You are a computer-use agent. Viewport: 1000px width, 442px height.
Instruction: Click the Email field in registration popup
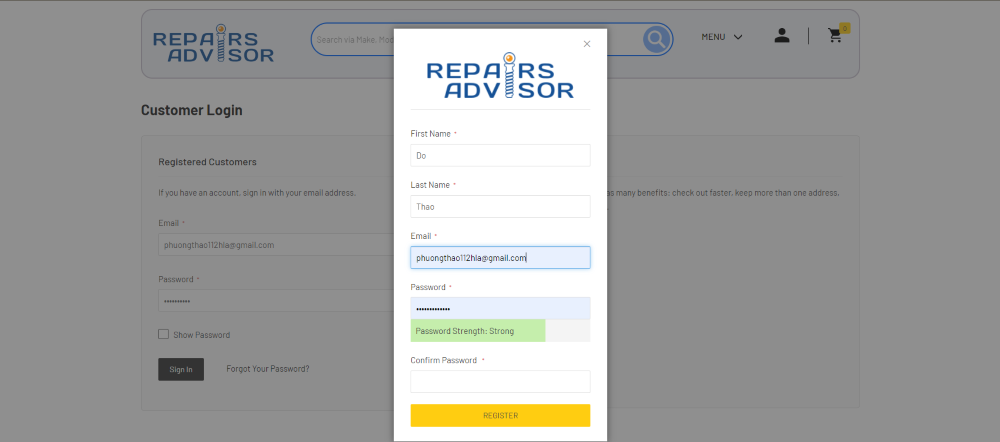[x=500, y=258]
